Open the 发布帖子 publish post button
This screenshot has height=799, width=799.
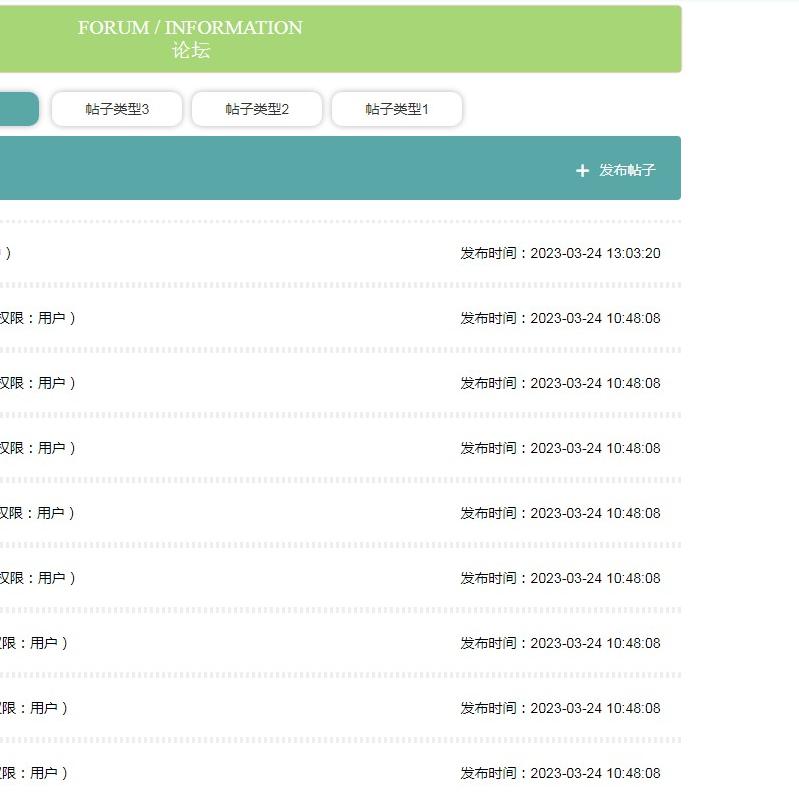[616, 170]
